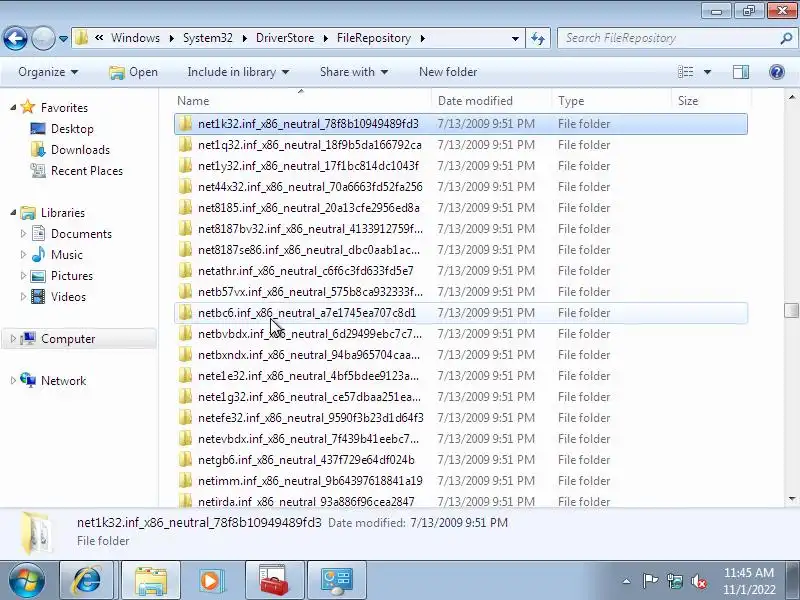This screenshot has height=600, width=800.
Task: Open Action Center flag icon
Action: pos(650,581)
